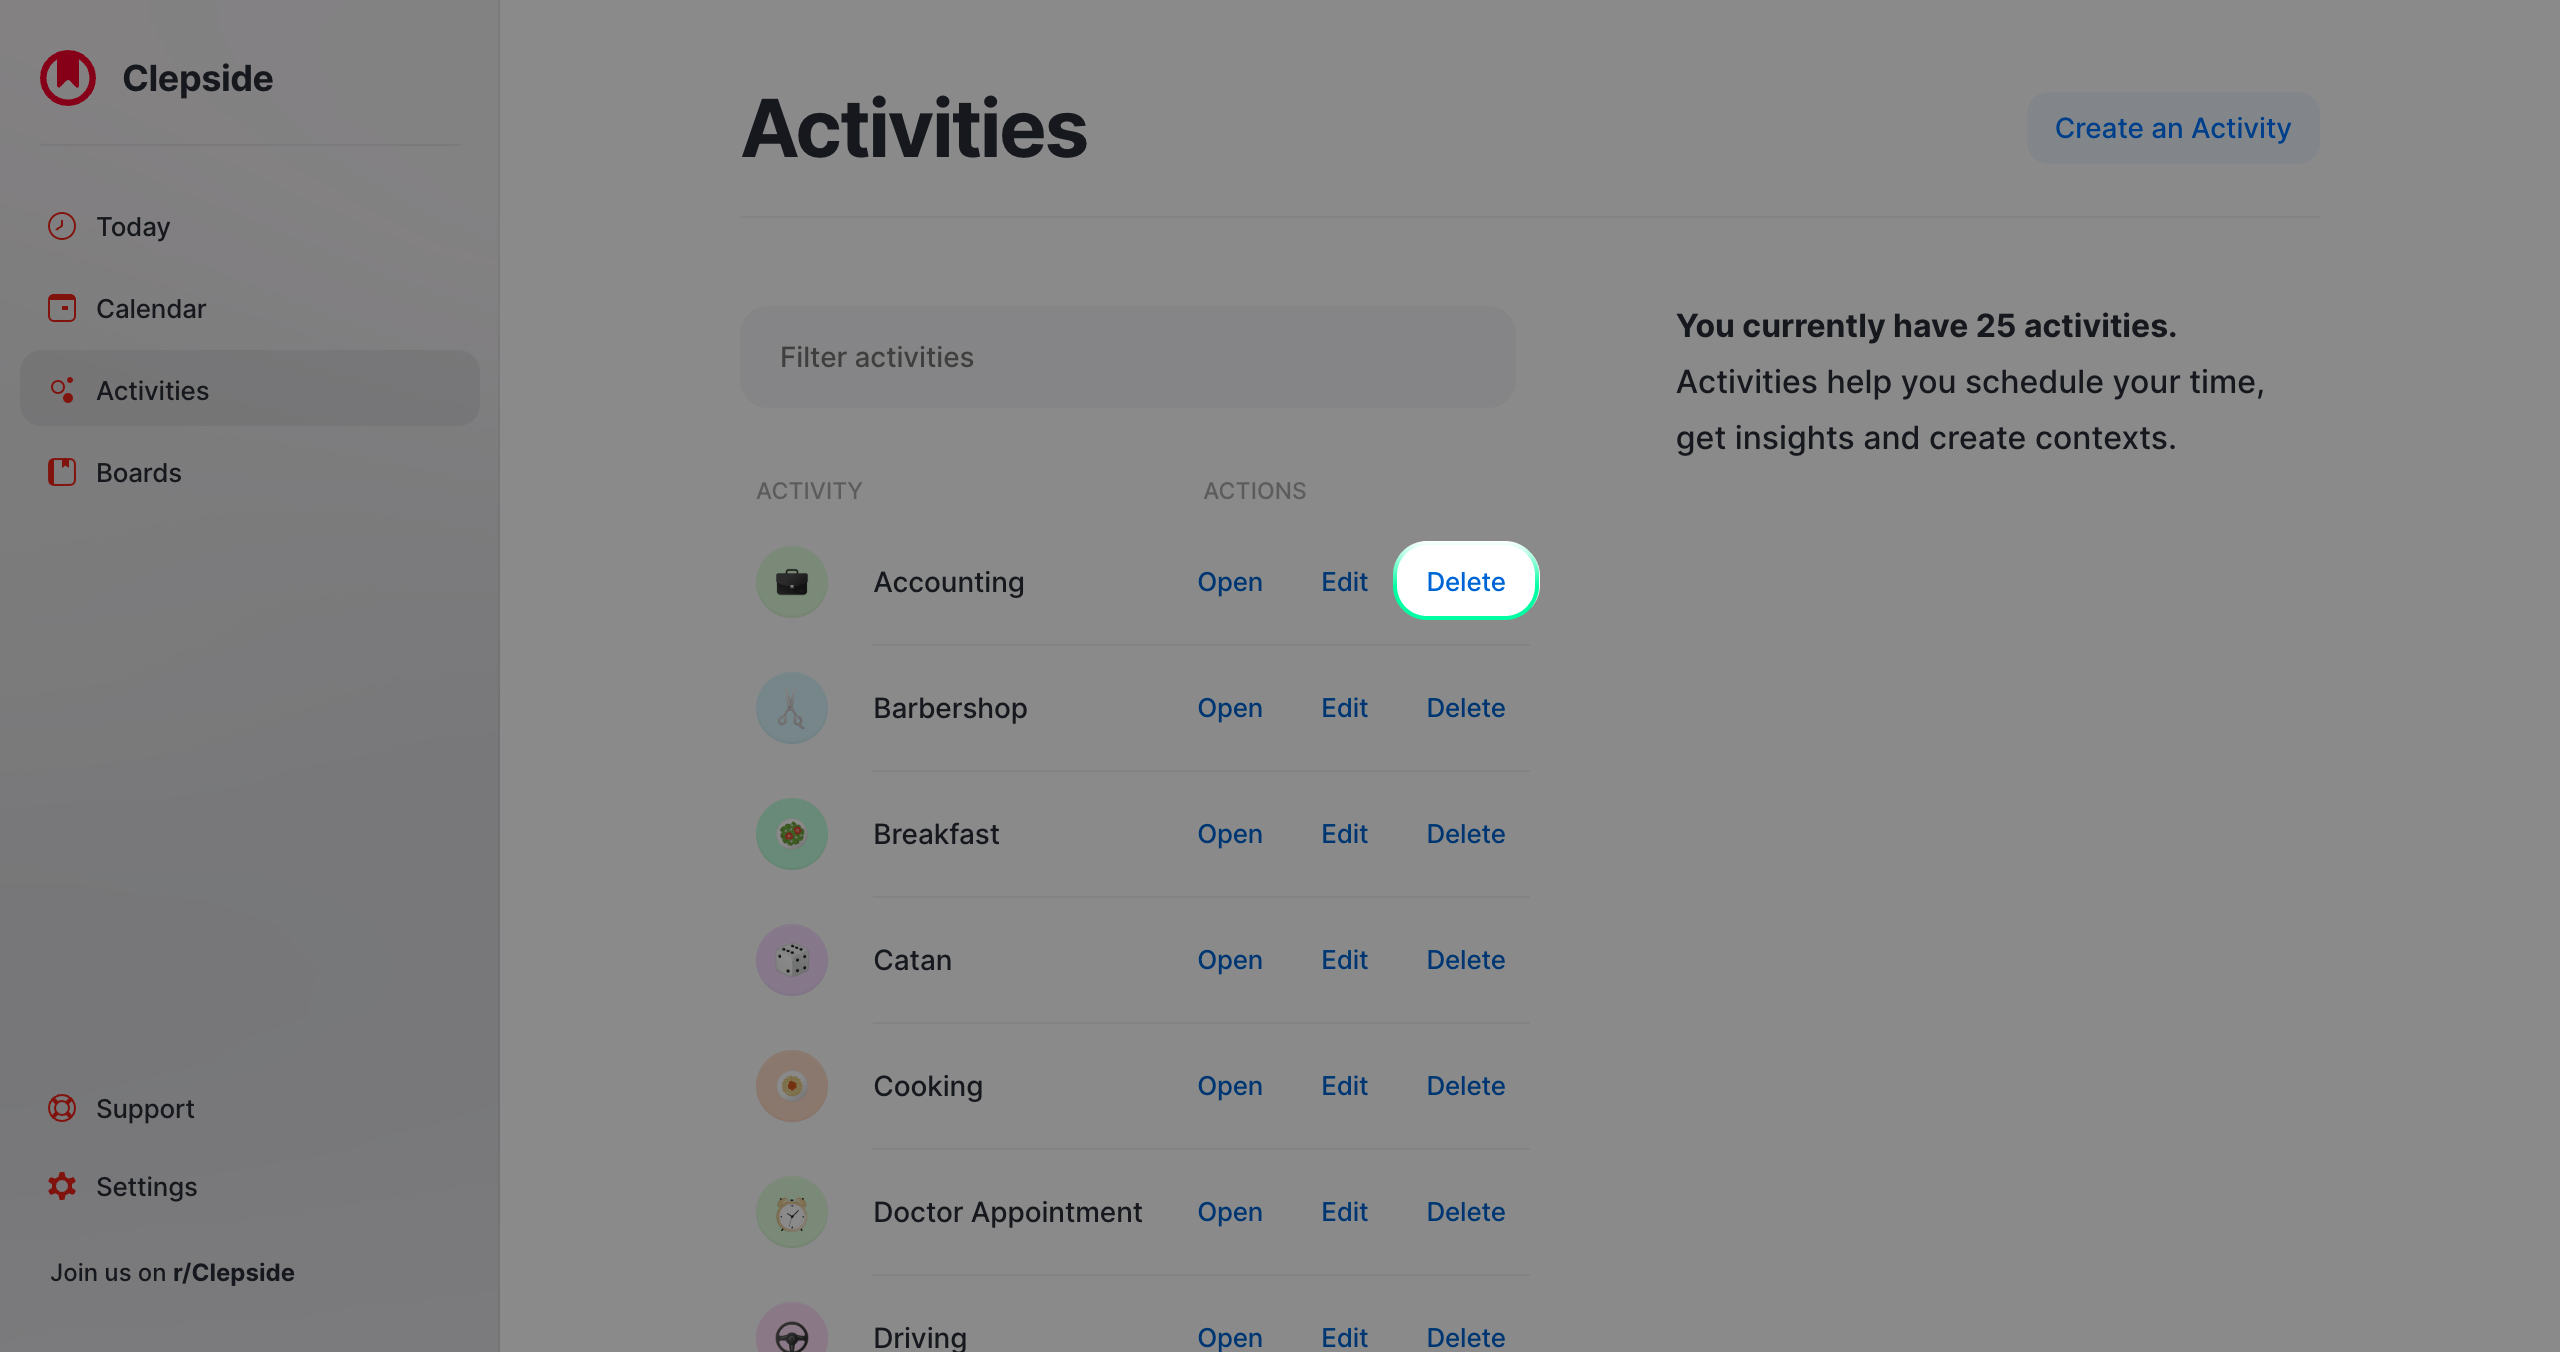2560x1352 pixels.
Task: Select the Today clock icon in sidebar
Action: click(x=61, y=226)
